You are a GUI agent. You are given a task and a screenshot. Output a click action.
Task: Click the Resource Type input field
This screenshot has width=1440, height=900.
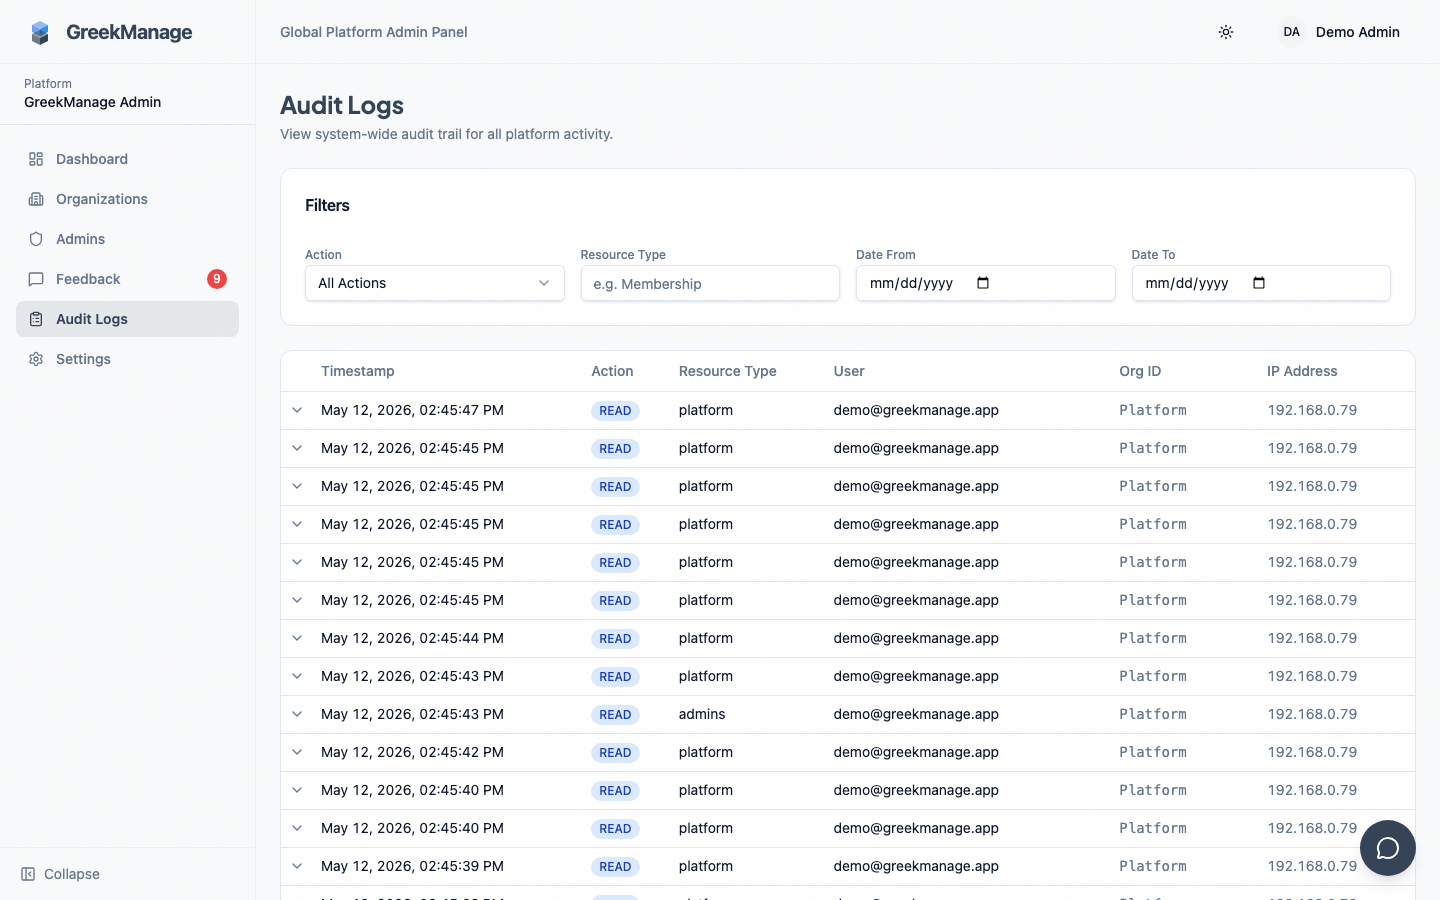(x=710, y=283)
